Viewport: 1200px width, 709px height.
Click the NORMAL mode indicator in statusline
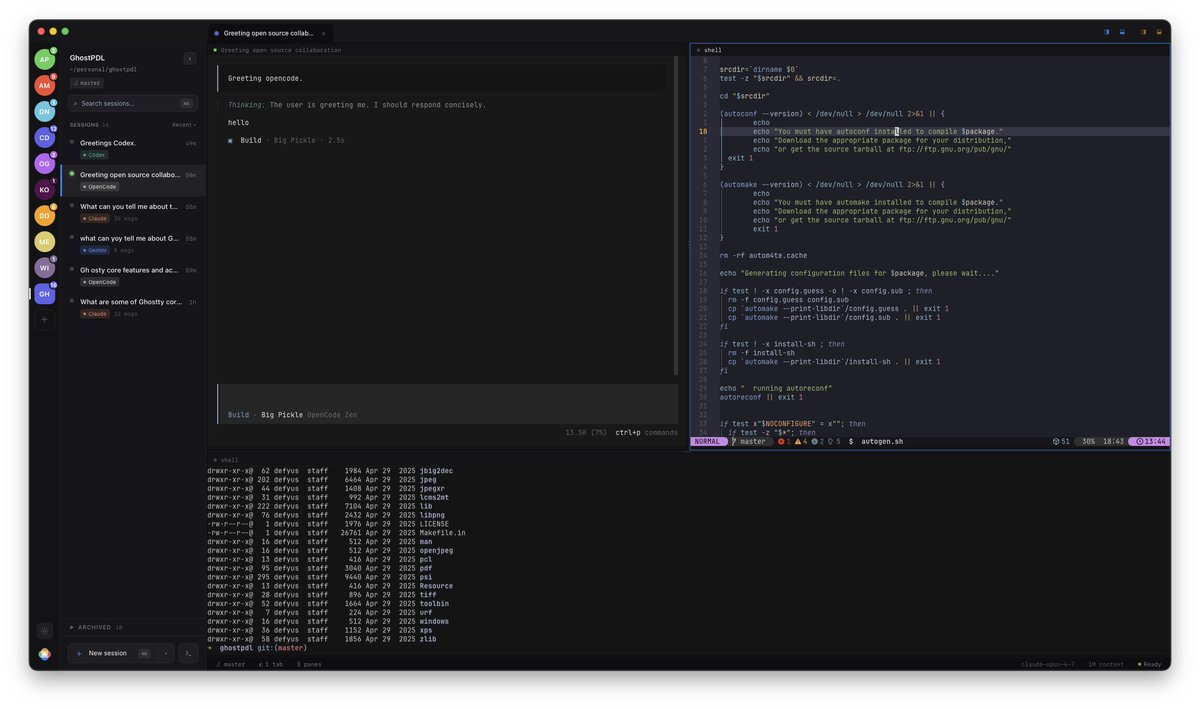707,441
